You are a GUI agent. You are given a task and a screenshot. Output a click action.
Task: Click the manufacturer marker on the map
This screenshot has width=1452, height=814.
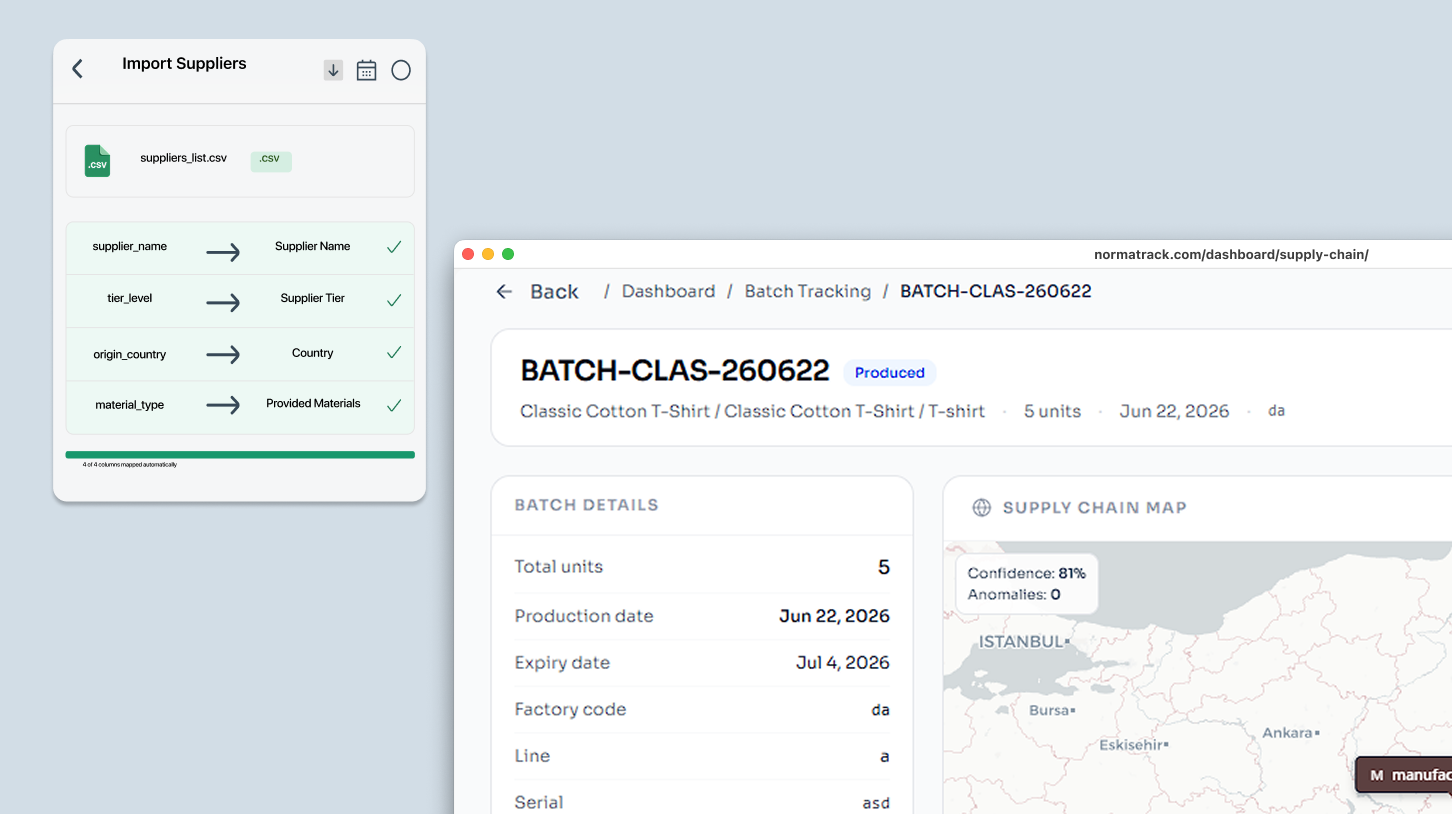[x=1404, y=775]
